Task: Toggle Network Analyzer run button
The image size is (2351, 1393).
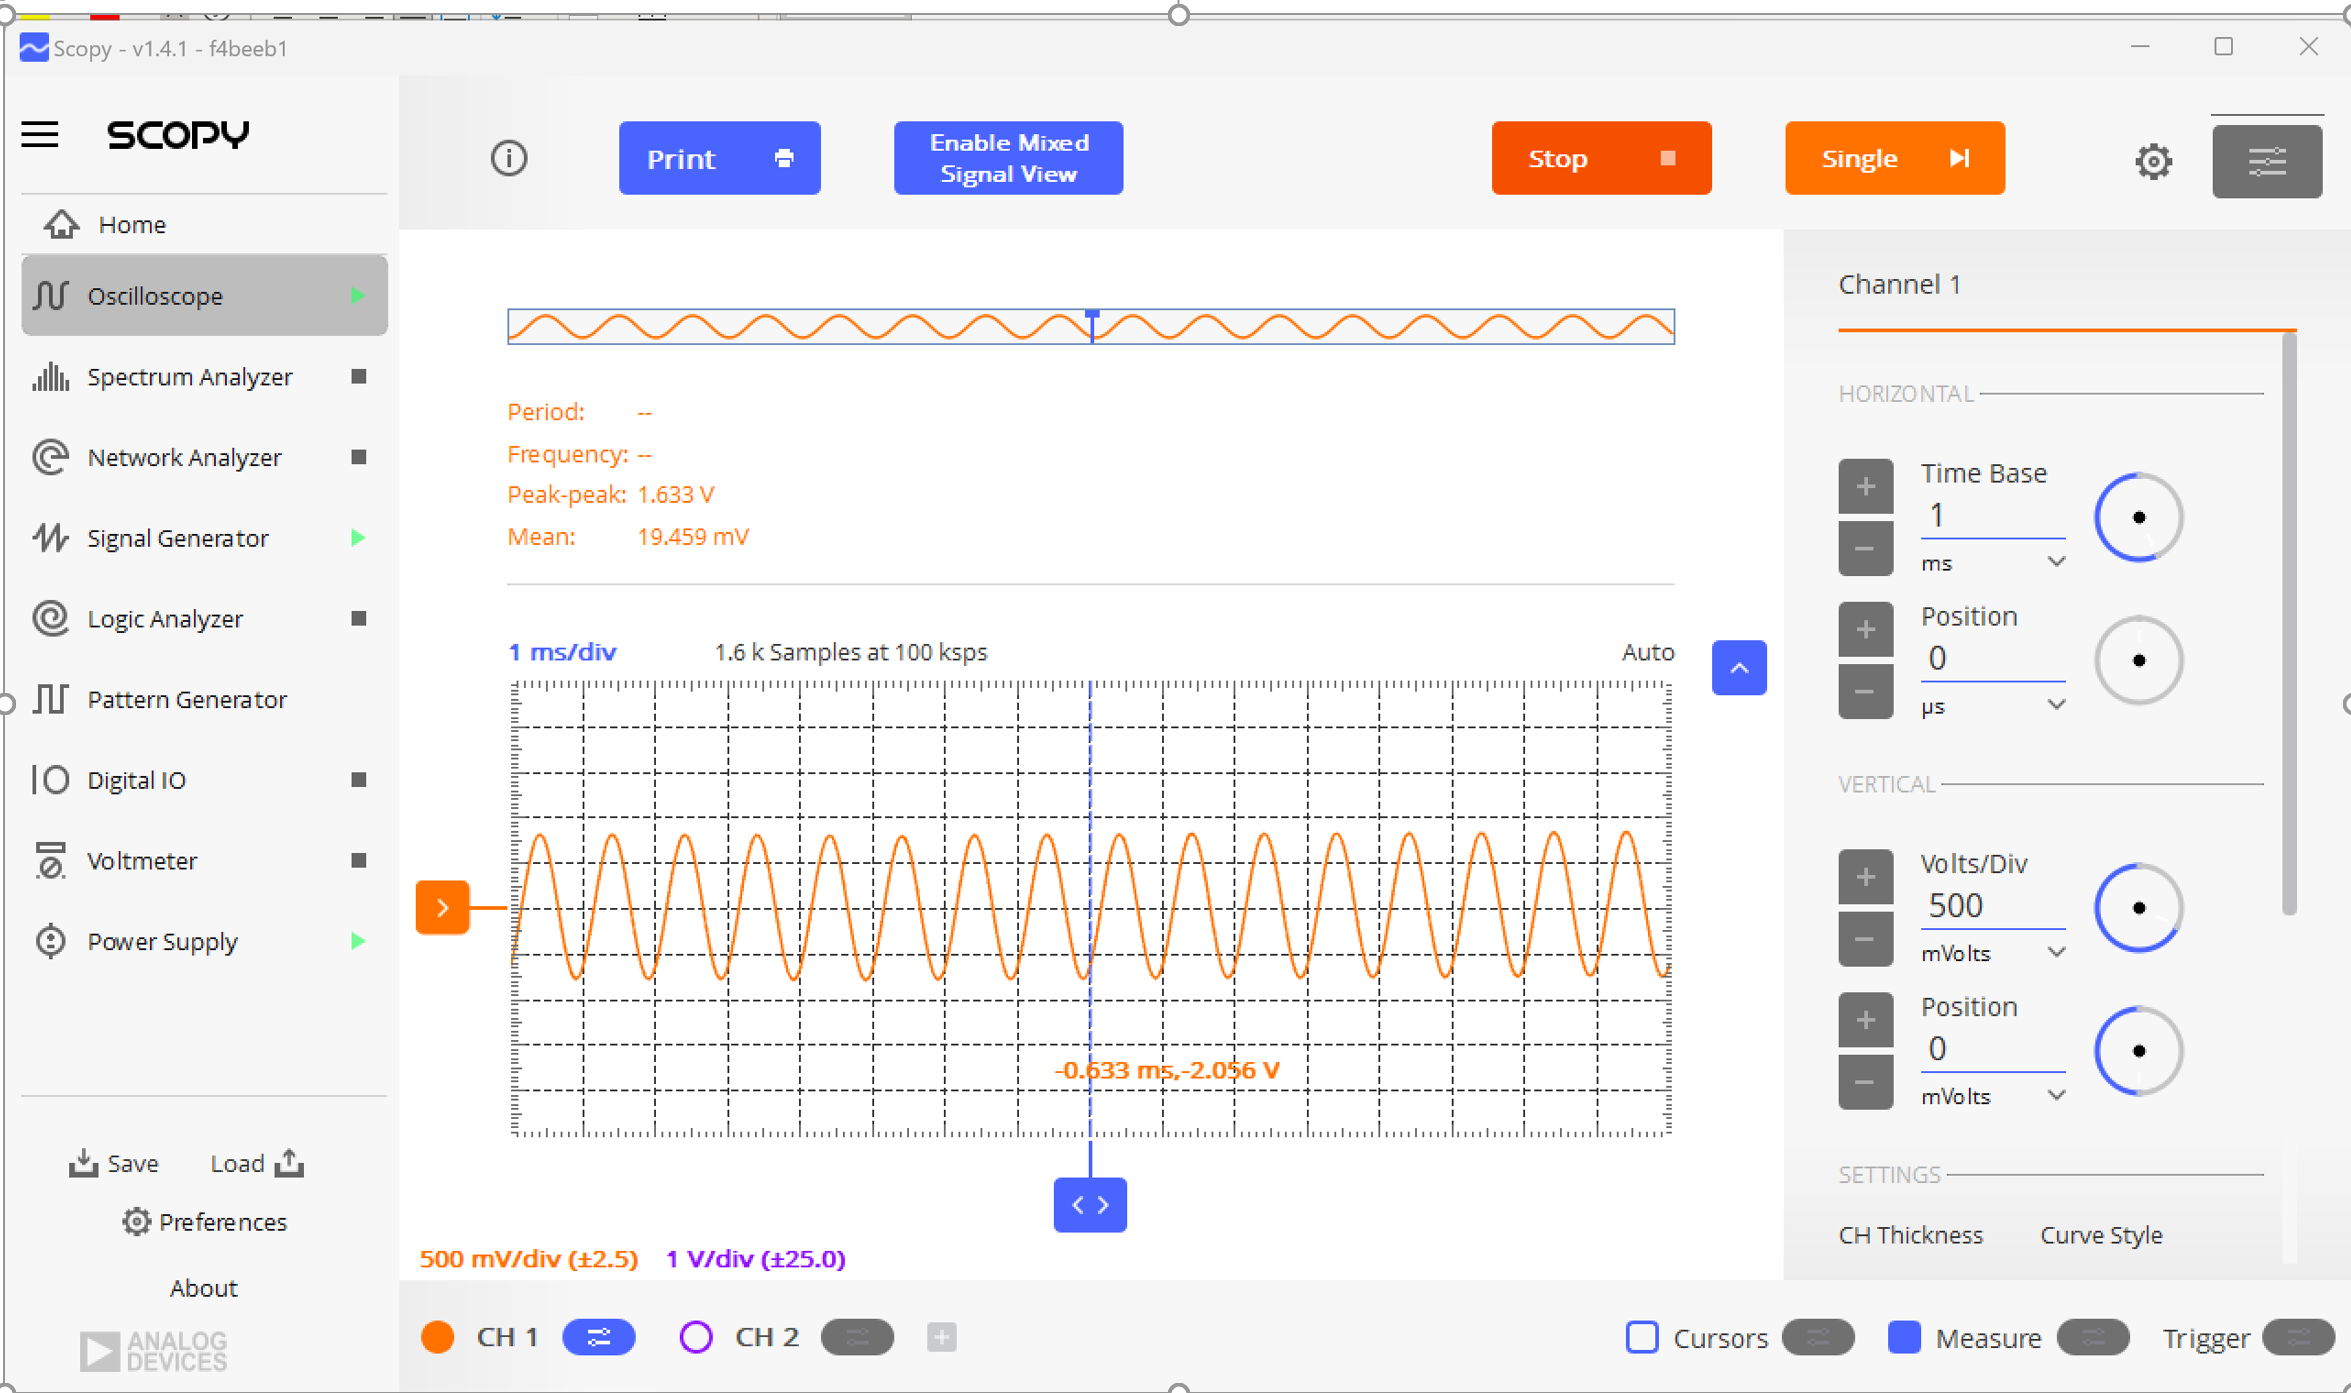Action: 359,457
